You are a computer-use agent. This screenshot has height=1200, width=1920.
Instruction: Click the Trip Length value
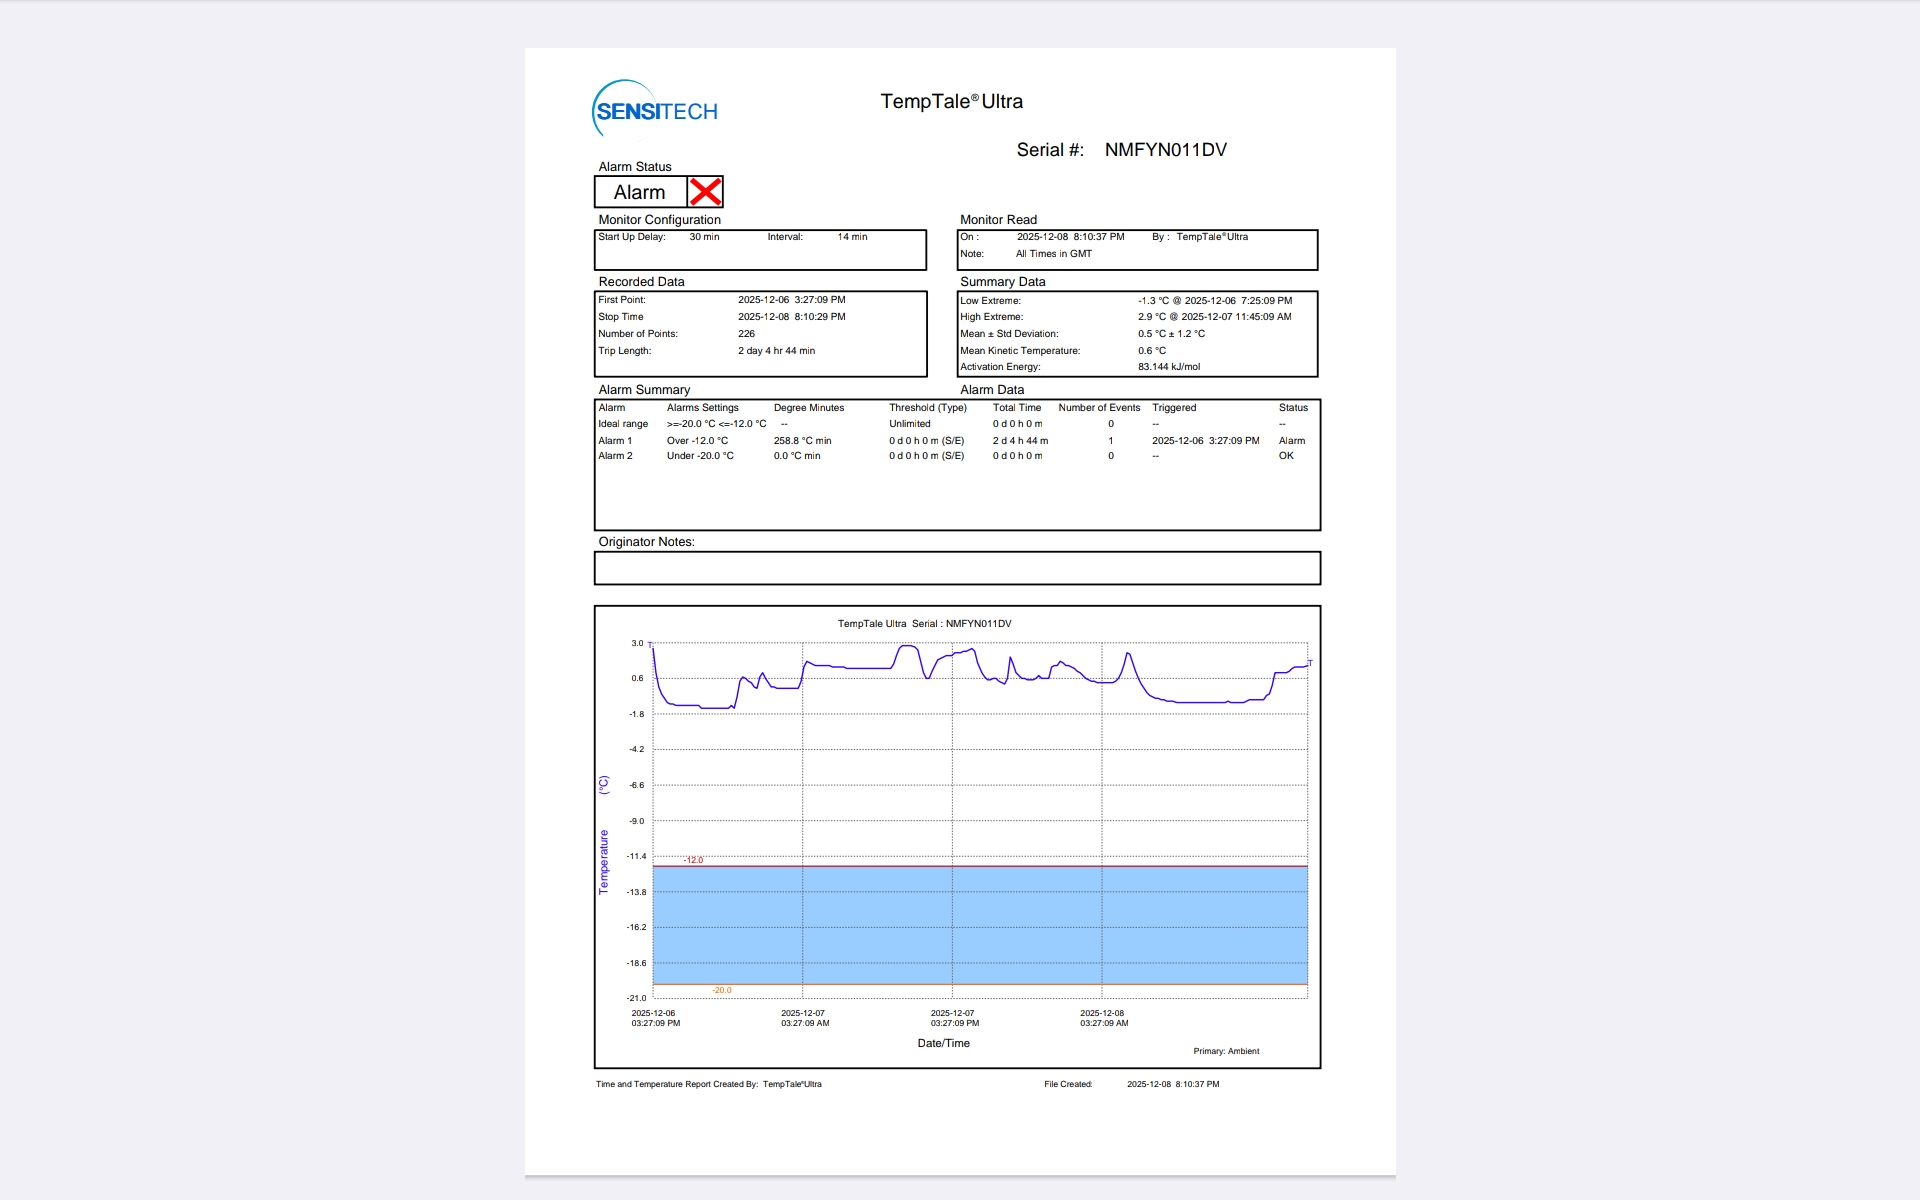pyautogui.click(x=776, y=351)
